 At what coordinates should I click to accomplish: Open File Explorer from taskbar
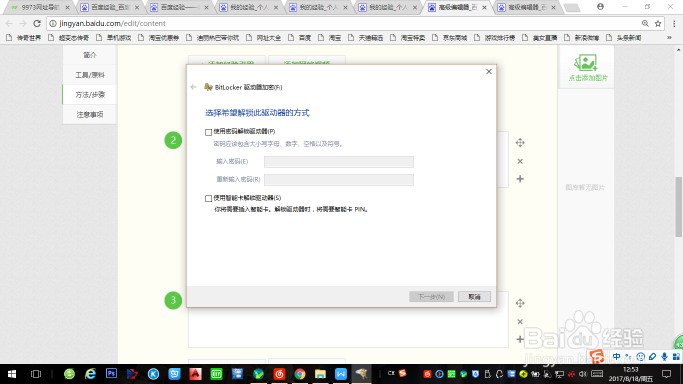[320, 374]
